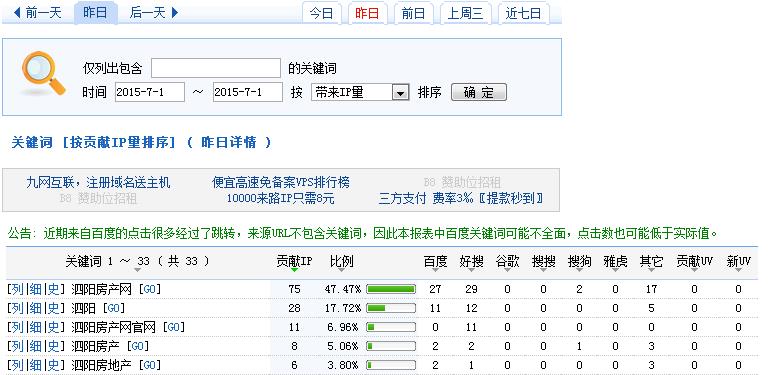
Task: Click GO link beside 泗阳房产
Action: (x=137, y=346)
